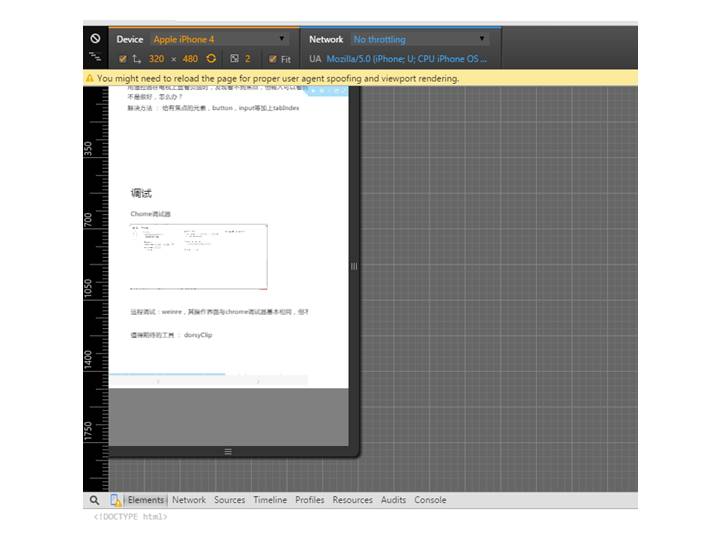Click the height field showing 480
Image resolution: width=720 pixels, height=540 pixels.
point(190,59)
